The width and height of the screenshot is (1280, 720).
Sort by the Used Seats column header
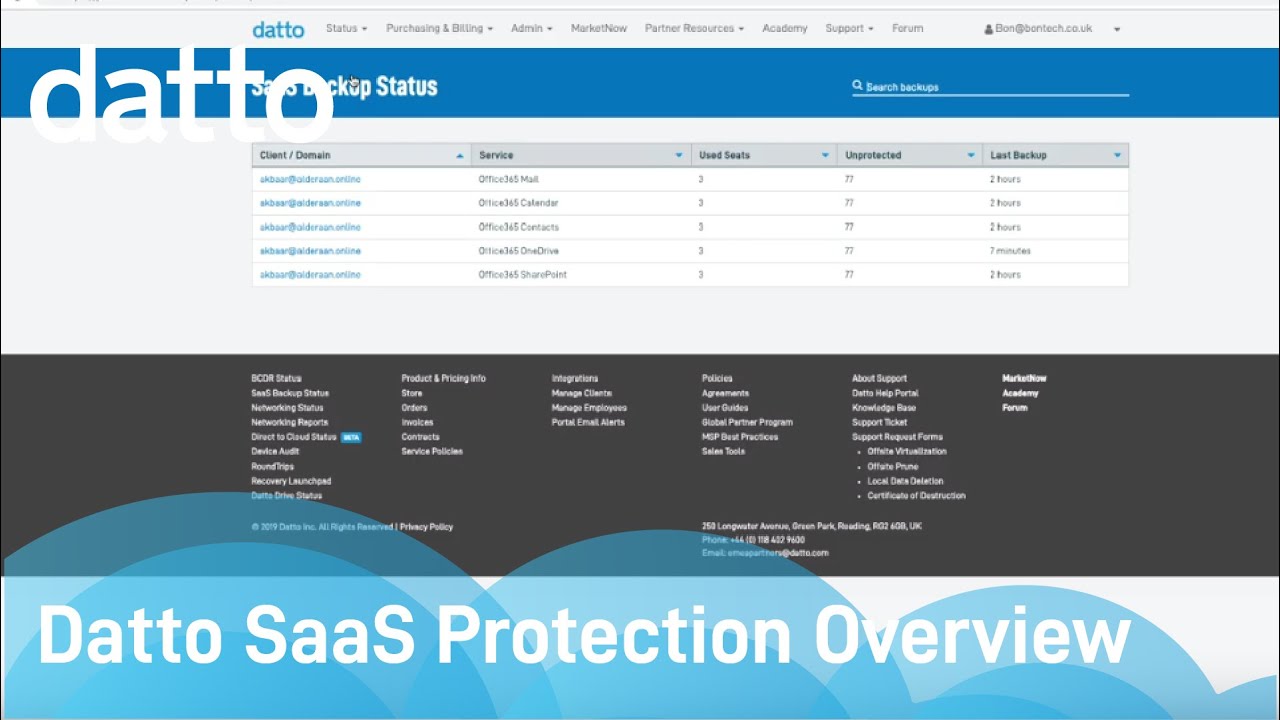[764, 155]
